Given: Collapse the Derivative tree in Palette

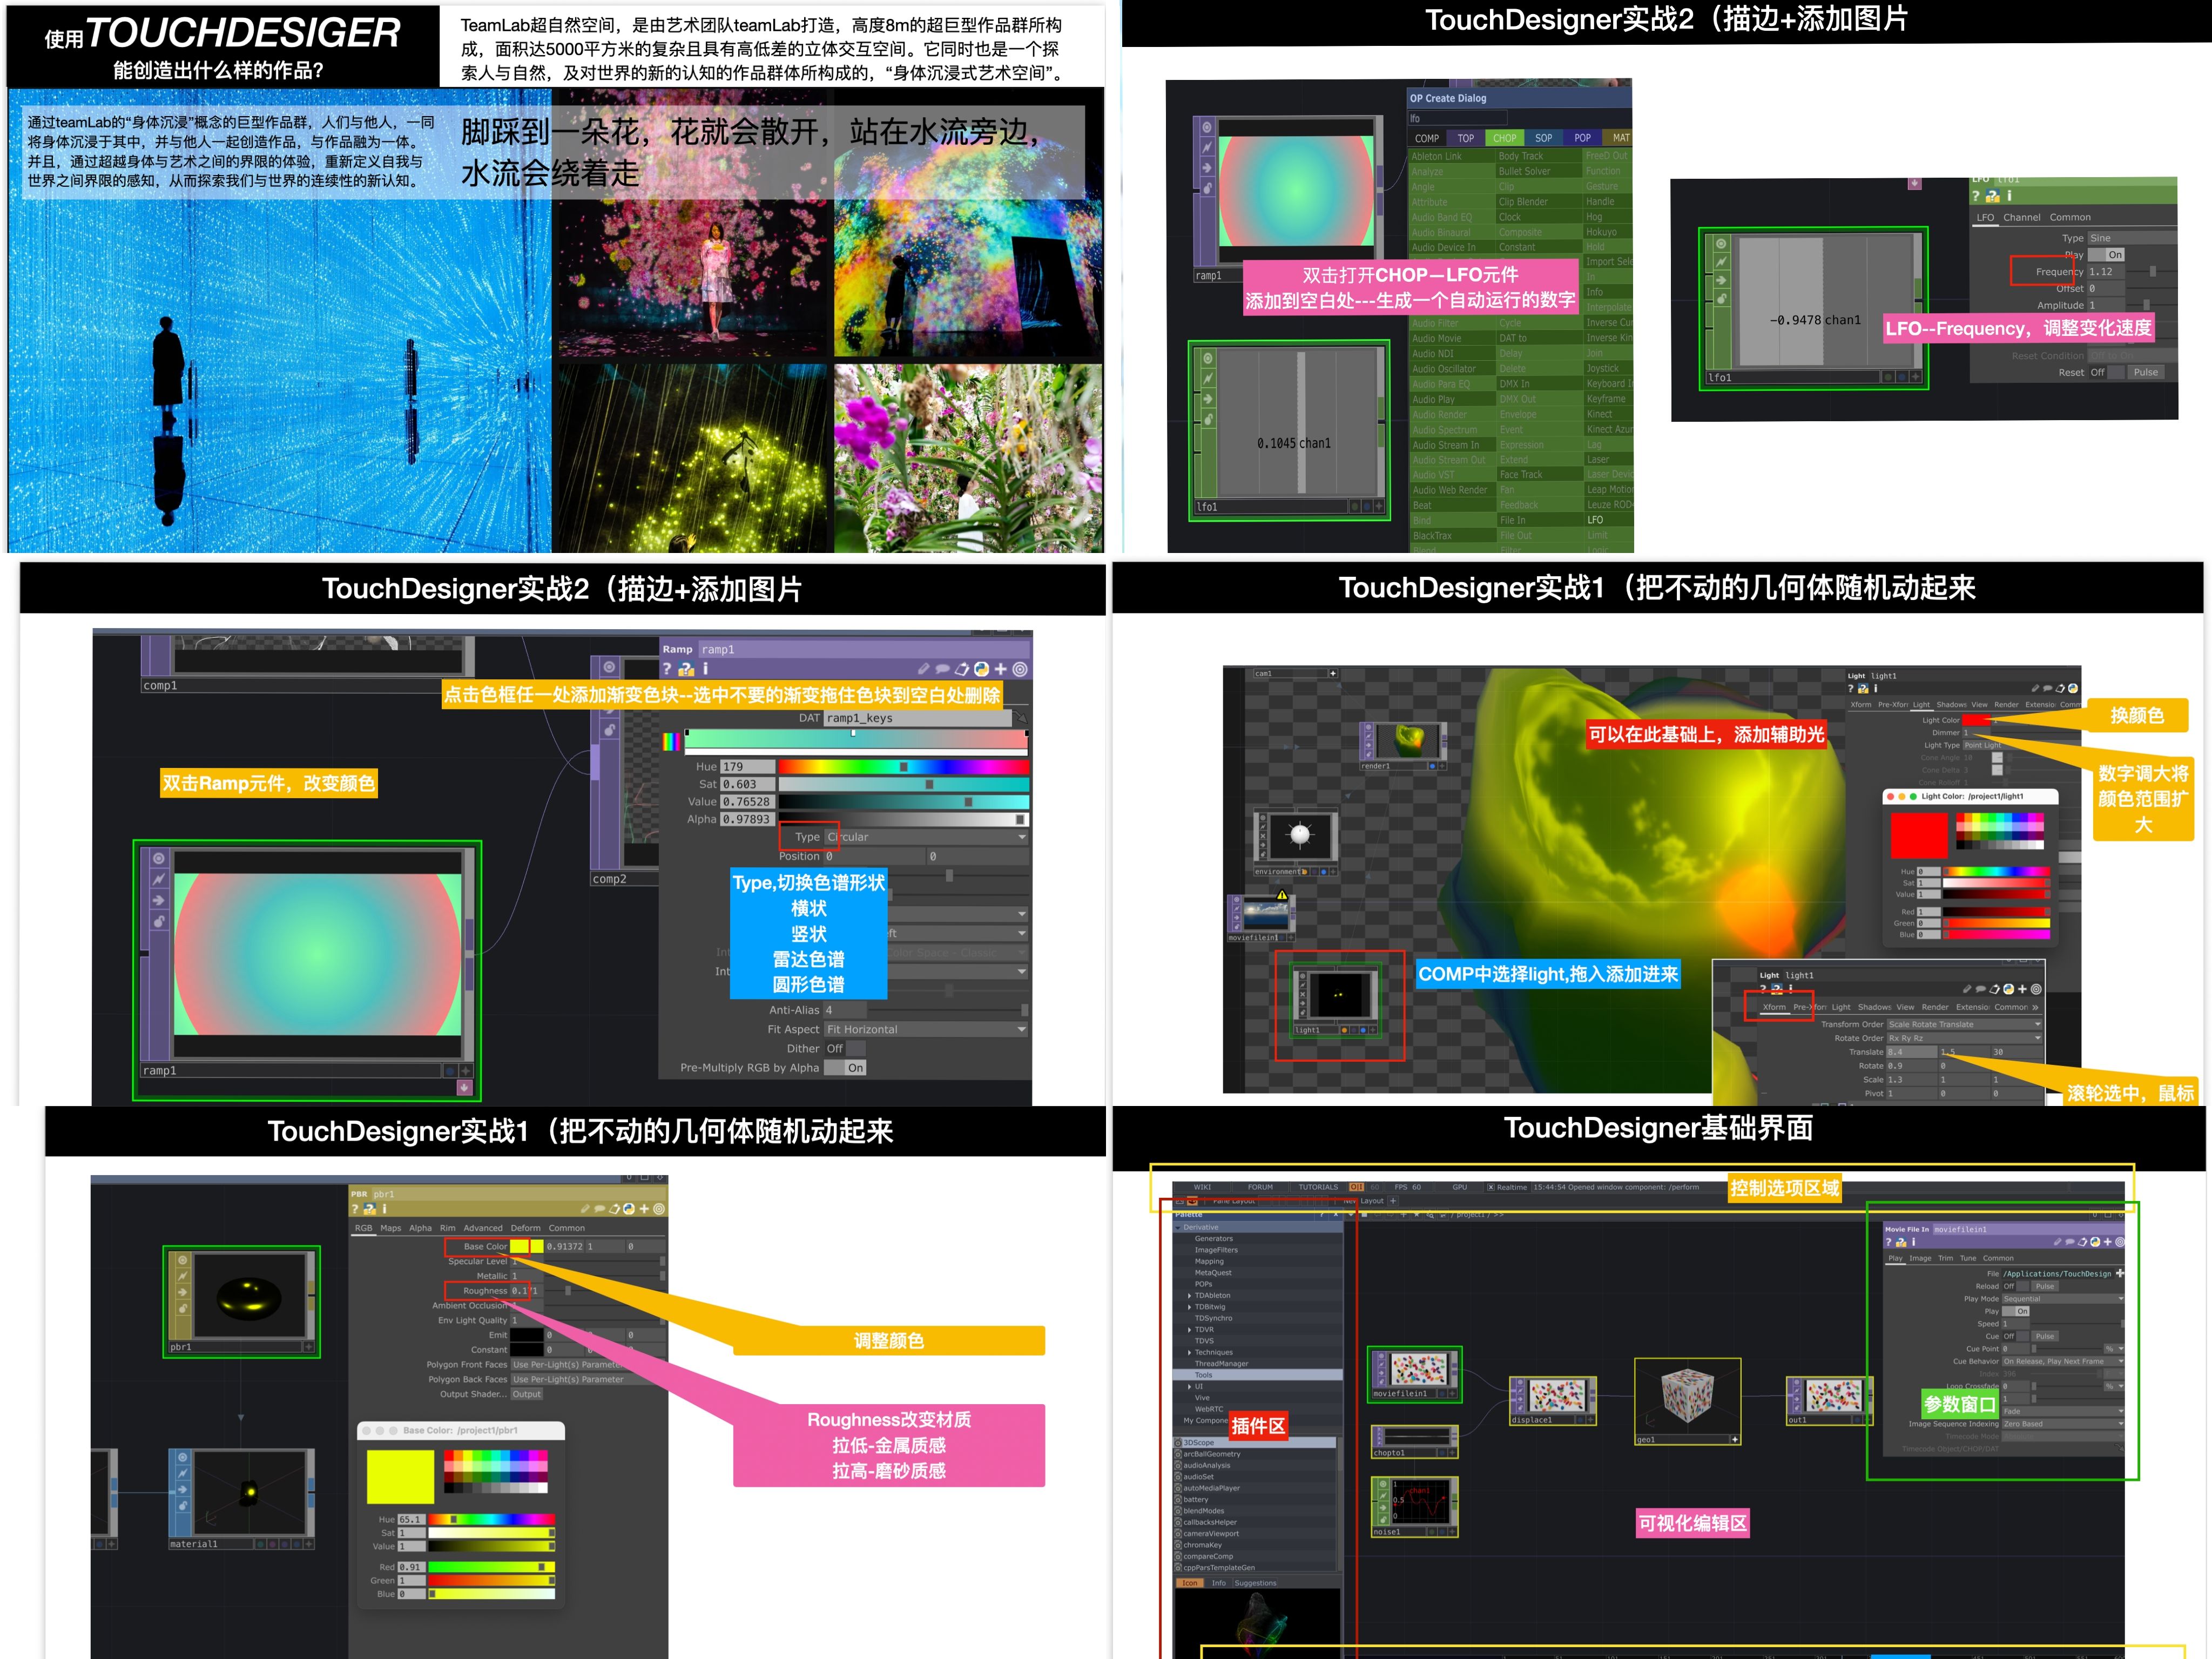Looking at the screenshot, I should pos(1178,1227).
